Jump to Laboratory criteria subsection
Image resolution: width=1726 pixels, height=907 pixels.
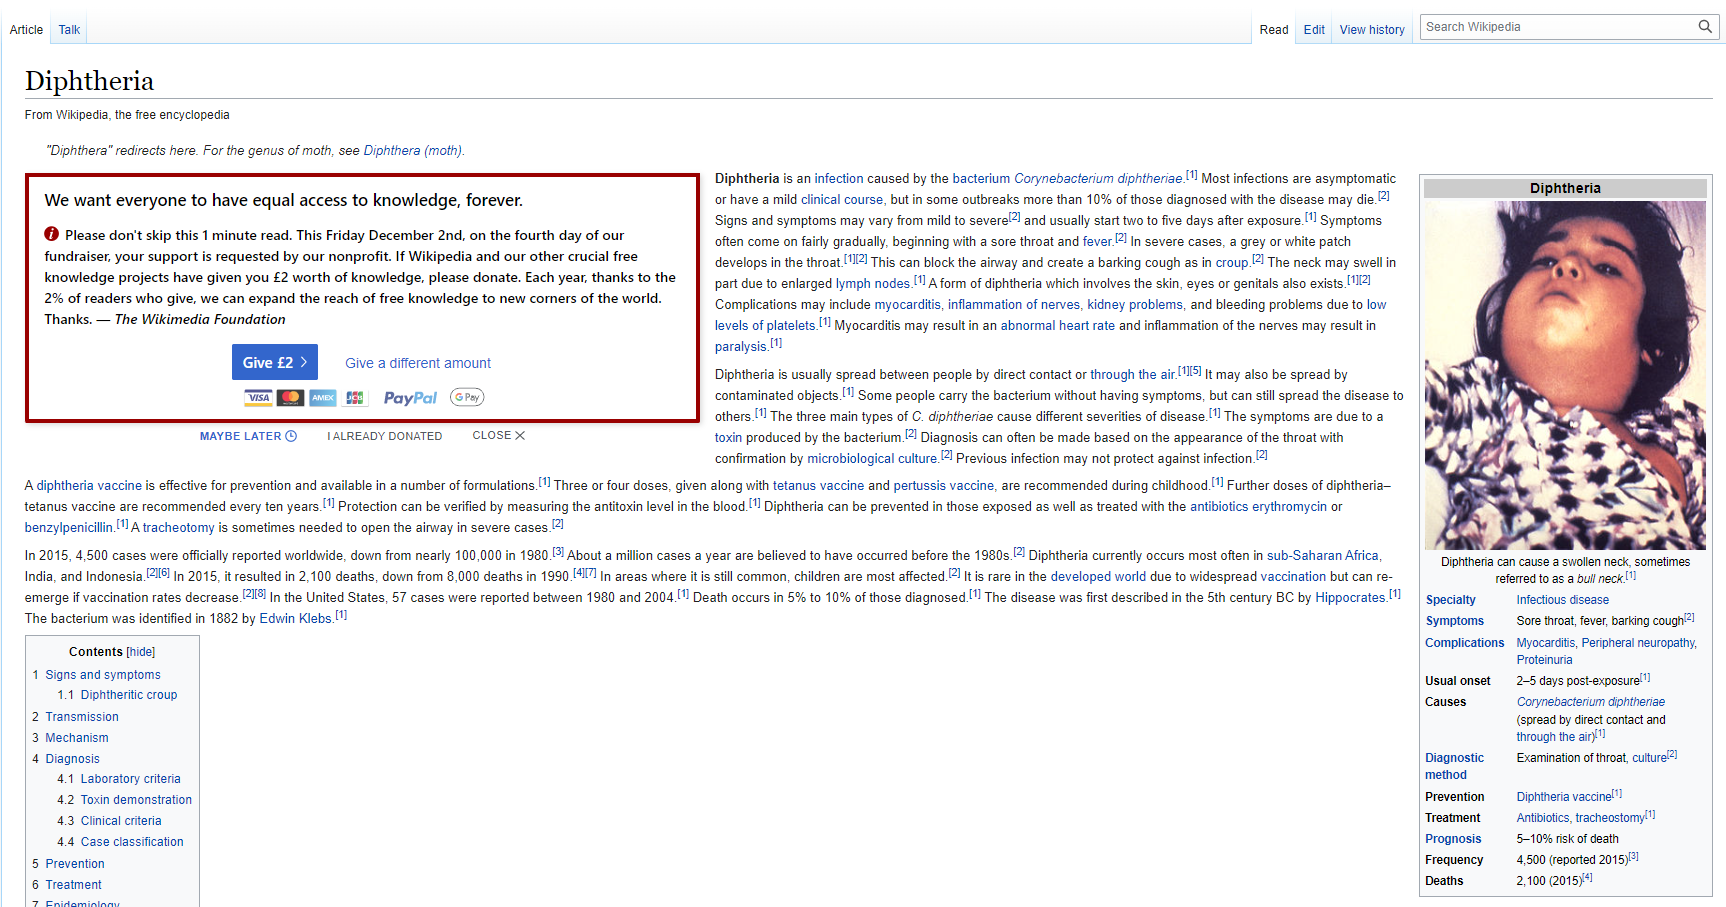tap(131, 779)
